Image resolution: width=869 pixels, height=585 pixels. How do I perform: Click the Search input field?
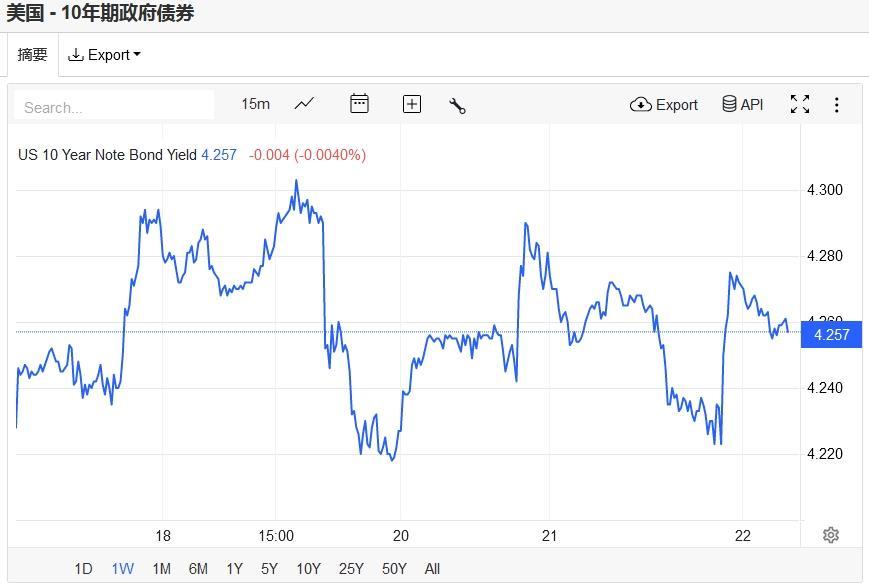[115, 107]
